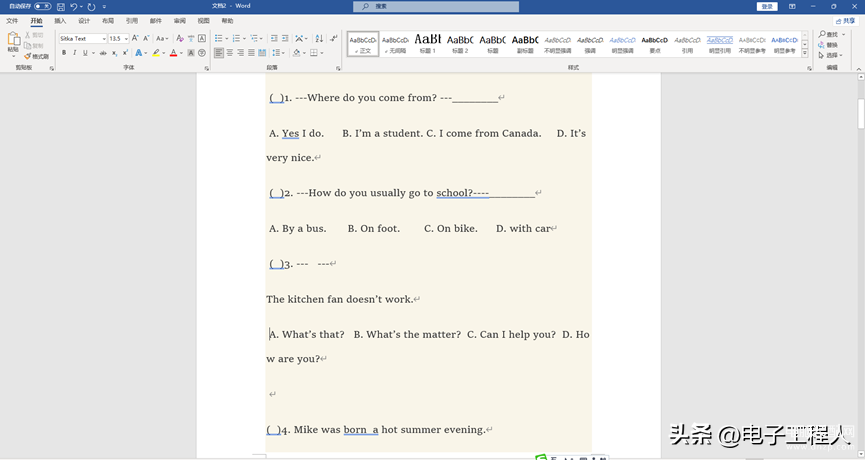Viewport: 865px width, 460px height.
Task: Center align the paragraph
Action: tap(229, 53)
